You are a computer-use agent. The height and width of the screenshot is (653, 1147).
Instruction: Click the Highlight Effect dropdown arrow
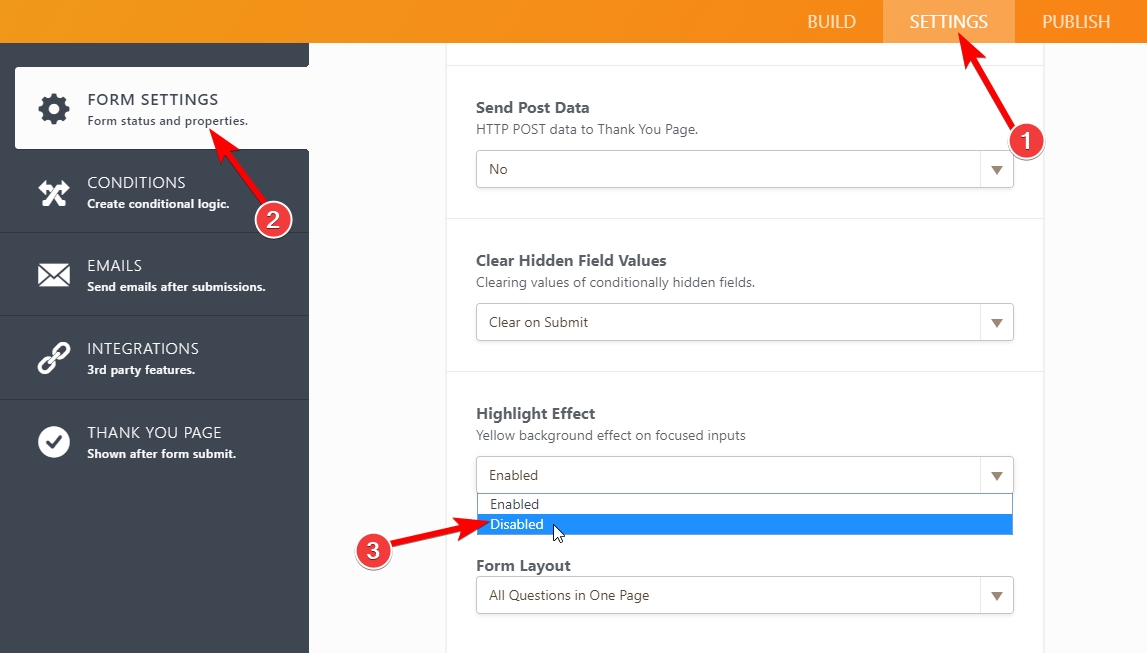[x=996, y=475]
